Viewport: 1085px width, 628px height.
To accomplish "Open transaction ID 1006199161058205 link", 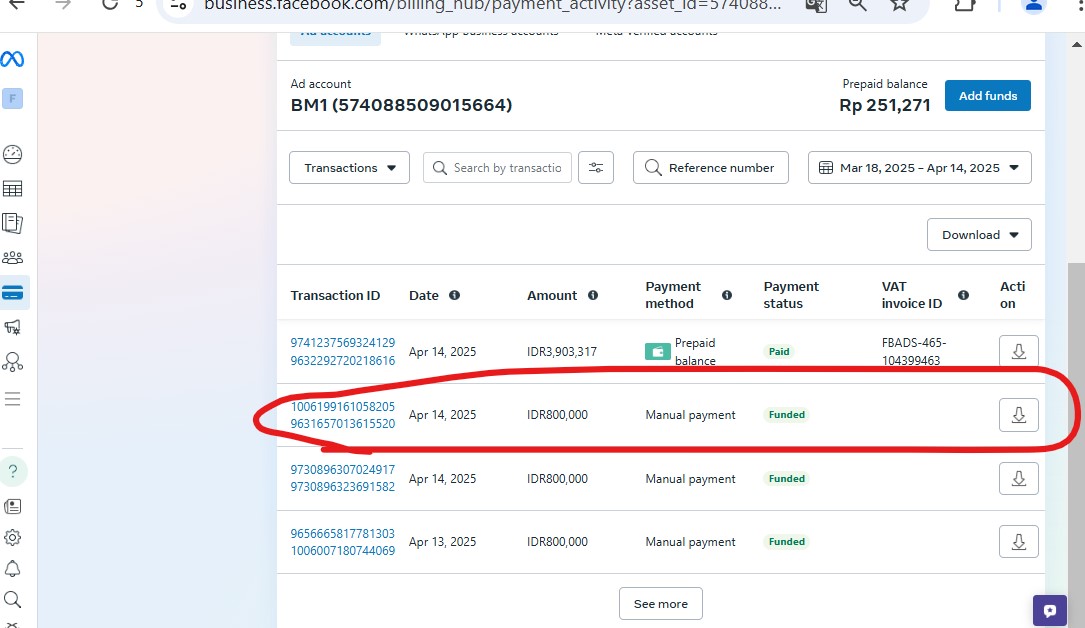I will point(342,407).
